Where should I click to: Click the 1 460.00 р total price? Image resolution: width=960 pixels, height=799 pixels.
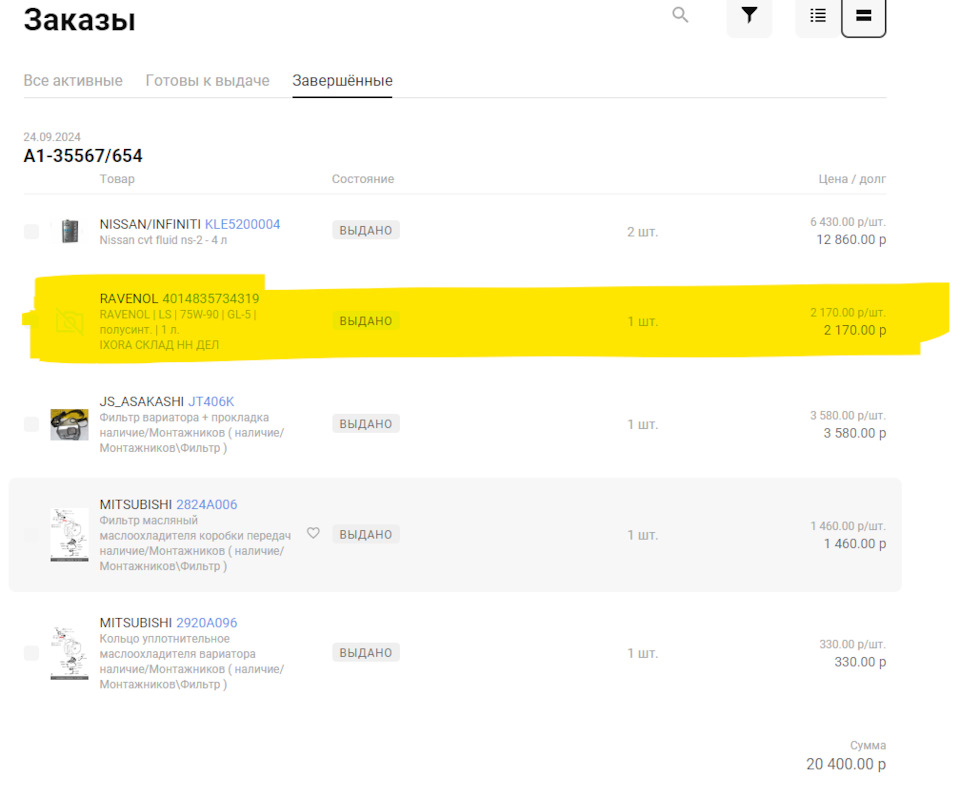[x=855, y=544]
